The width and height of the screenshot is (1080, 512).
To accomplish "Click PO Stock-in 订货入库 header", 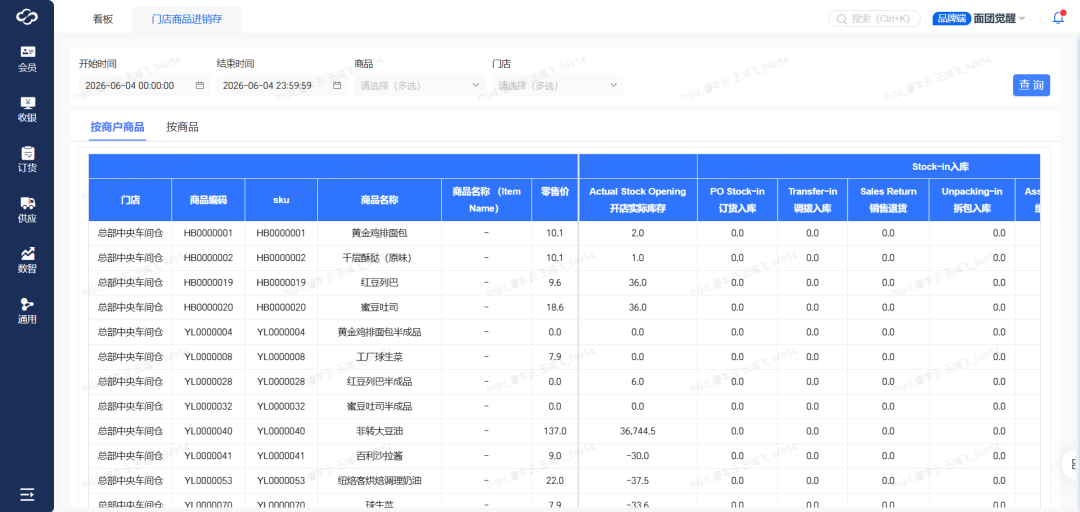I will tap(738, 200).
